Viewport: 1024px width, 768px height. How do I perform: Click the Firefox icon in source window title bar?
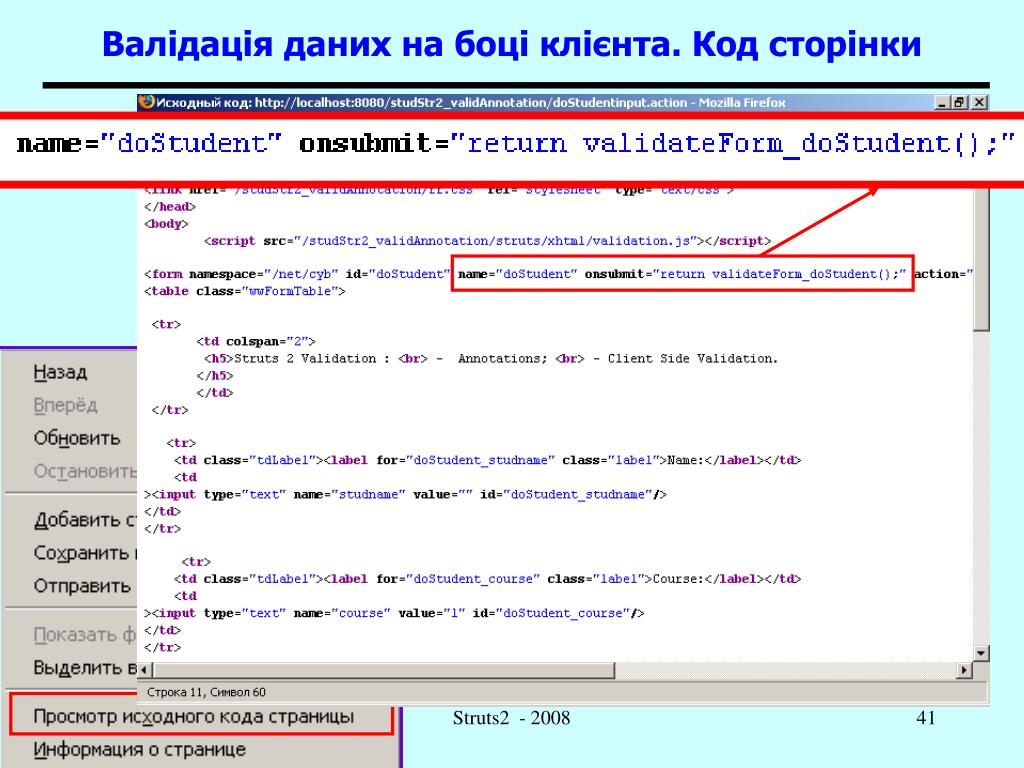146,102
